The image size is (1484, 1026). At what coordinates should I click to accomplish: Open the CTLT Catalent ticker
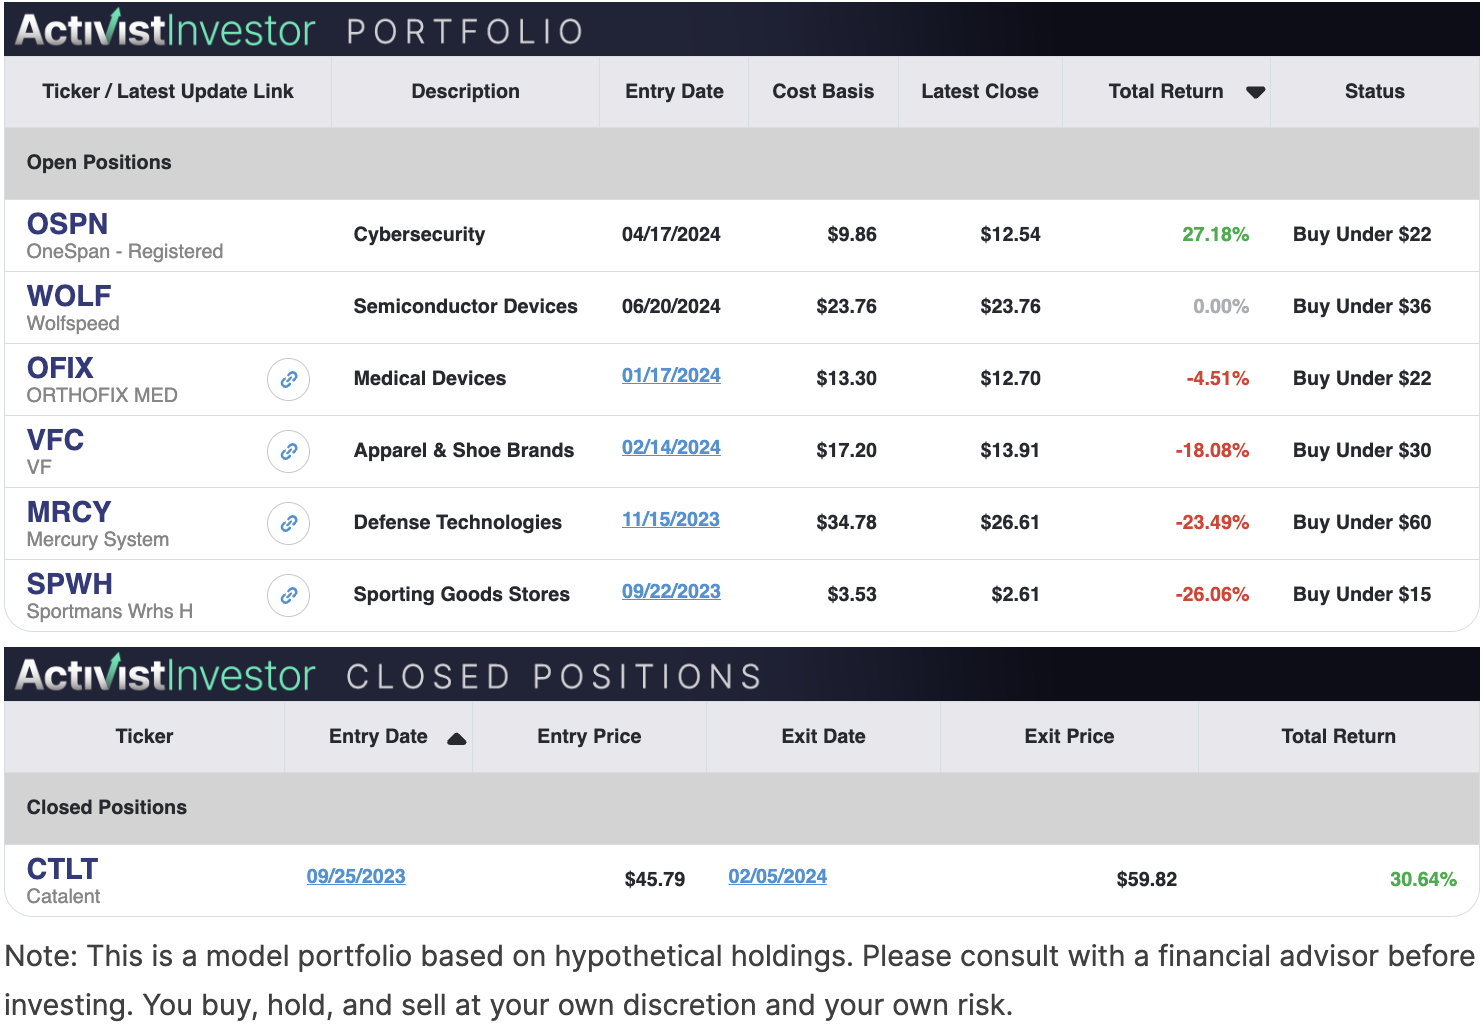(62, 869)
